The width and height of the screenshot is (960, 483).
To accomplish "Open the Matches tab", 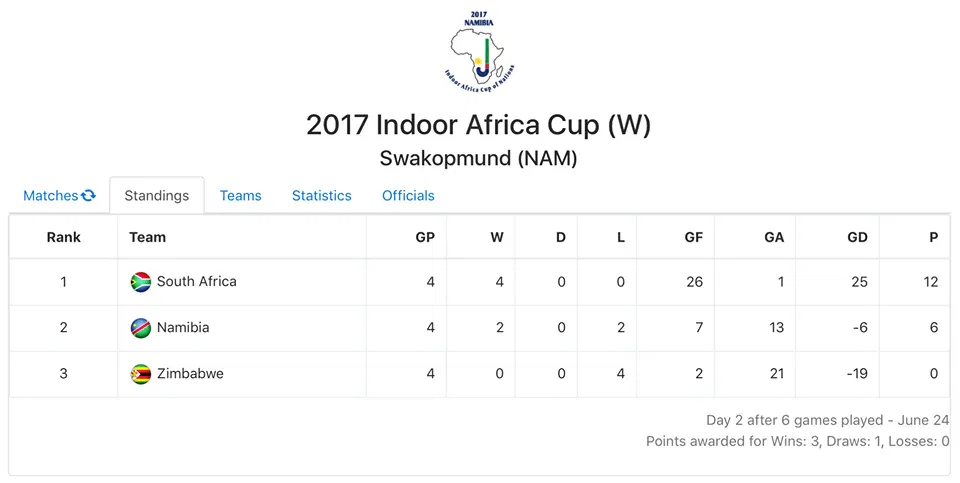I will [x=50, y=196].
